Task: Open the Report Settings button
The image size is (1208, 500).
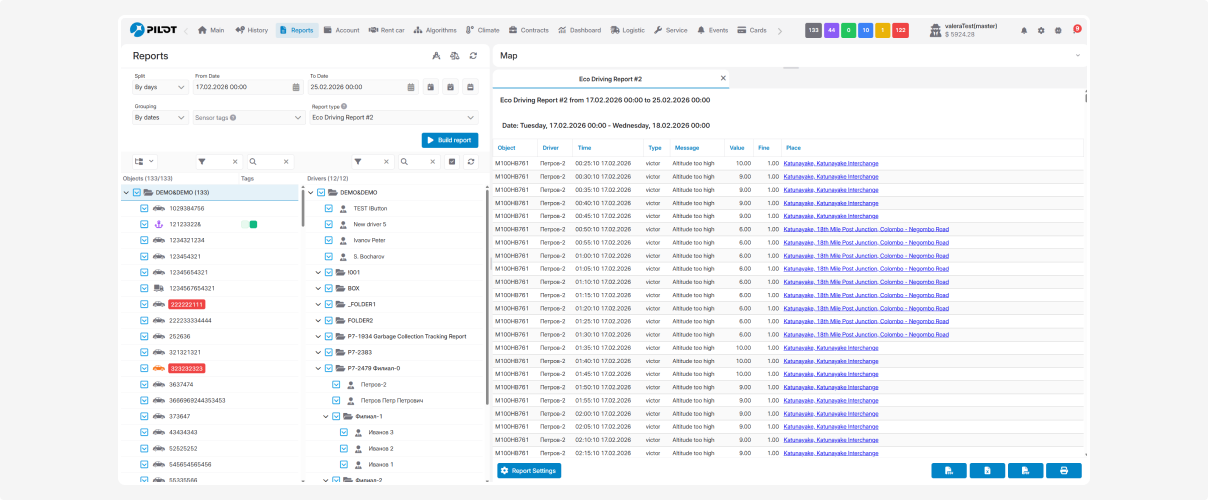Action: click(529, 470)
